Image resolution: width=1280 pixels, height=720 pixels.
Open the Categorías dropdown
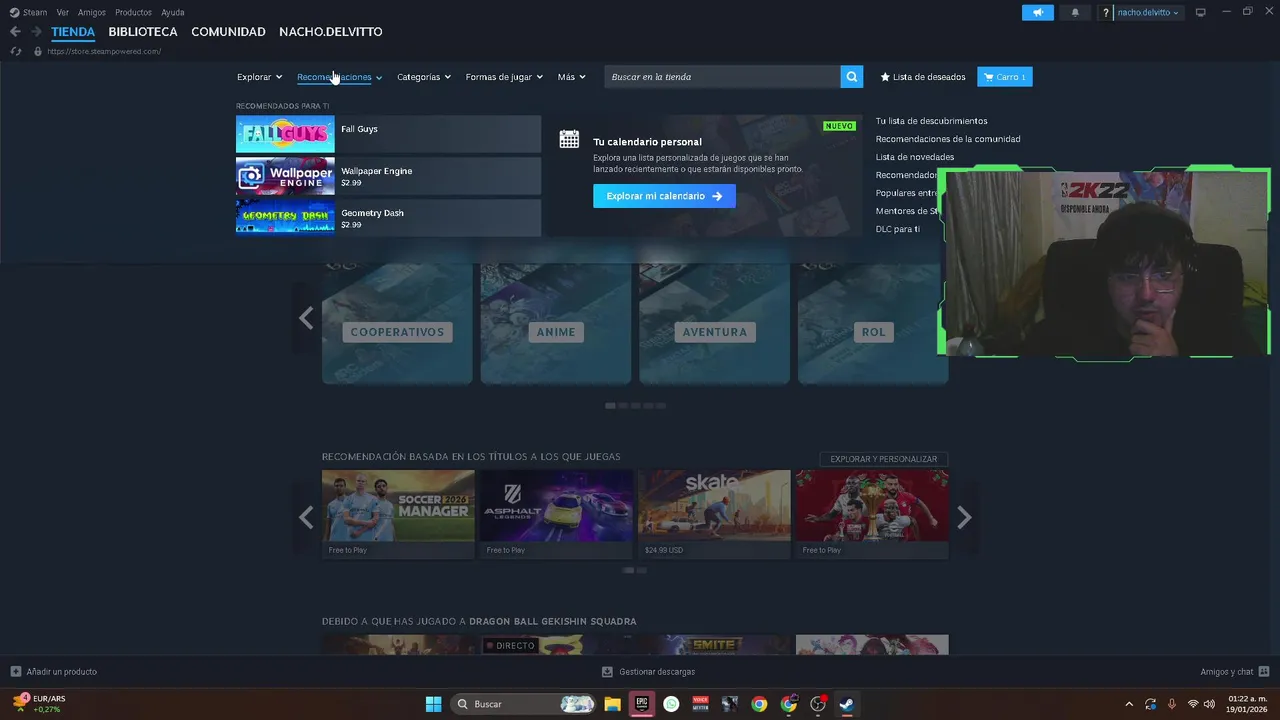[x=424, y=77]
